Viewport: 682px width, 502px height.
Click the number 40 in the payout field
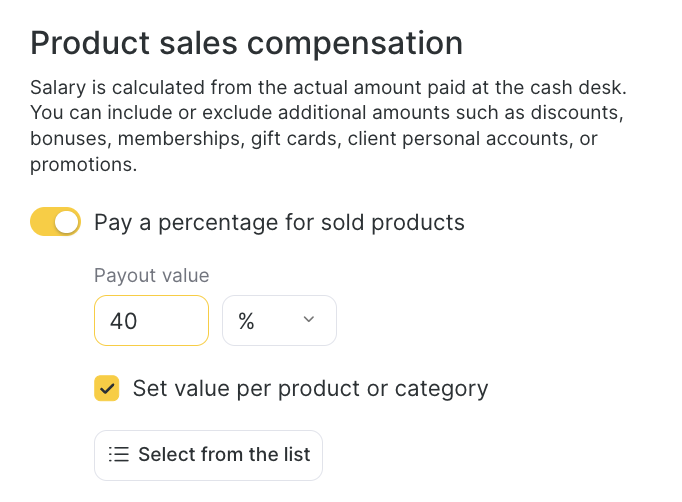click(124, 321)
